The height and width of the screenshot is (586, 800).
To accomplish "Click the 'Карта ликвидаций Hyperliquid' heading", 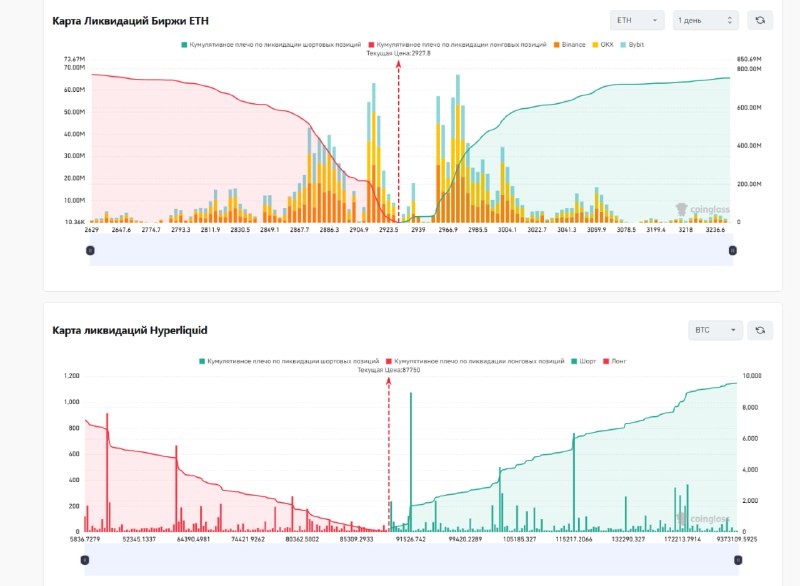I will tap(129, 330).
